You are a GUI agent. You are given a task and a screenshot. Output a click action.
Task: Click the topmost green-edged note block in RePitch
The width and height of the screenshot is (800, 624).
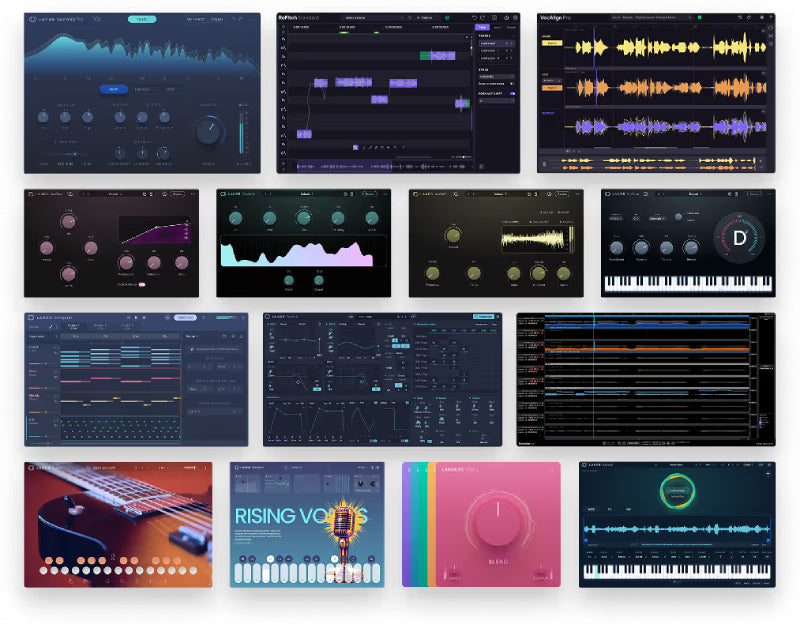coord(437,55)
